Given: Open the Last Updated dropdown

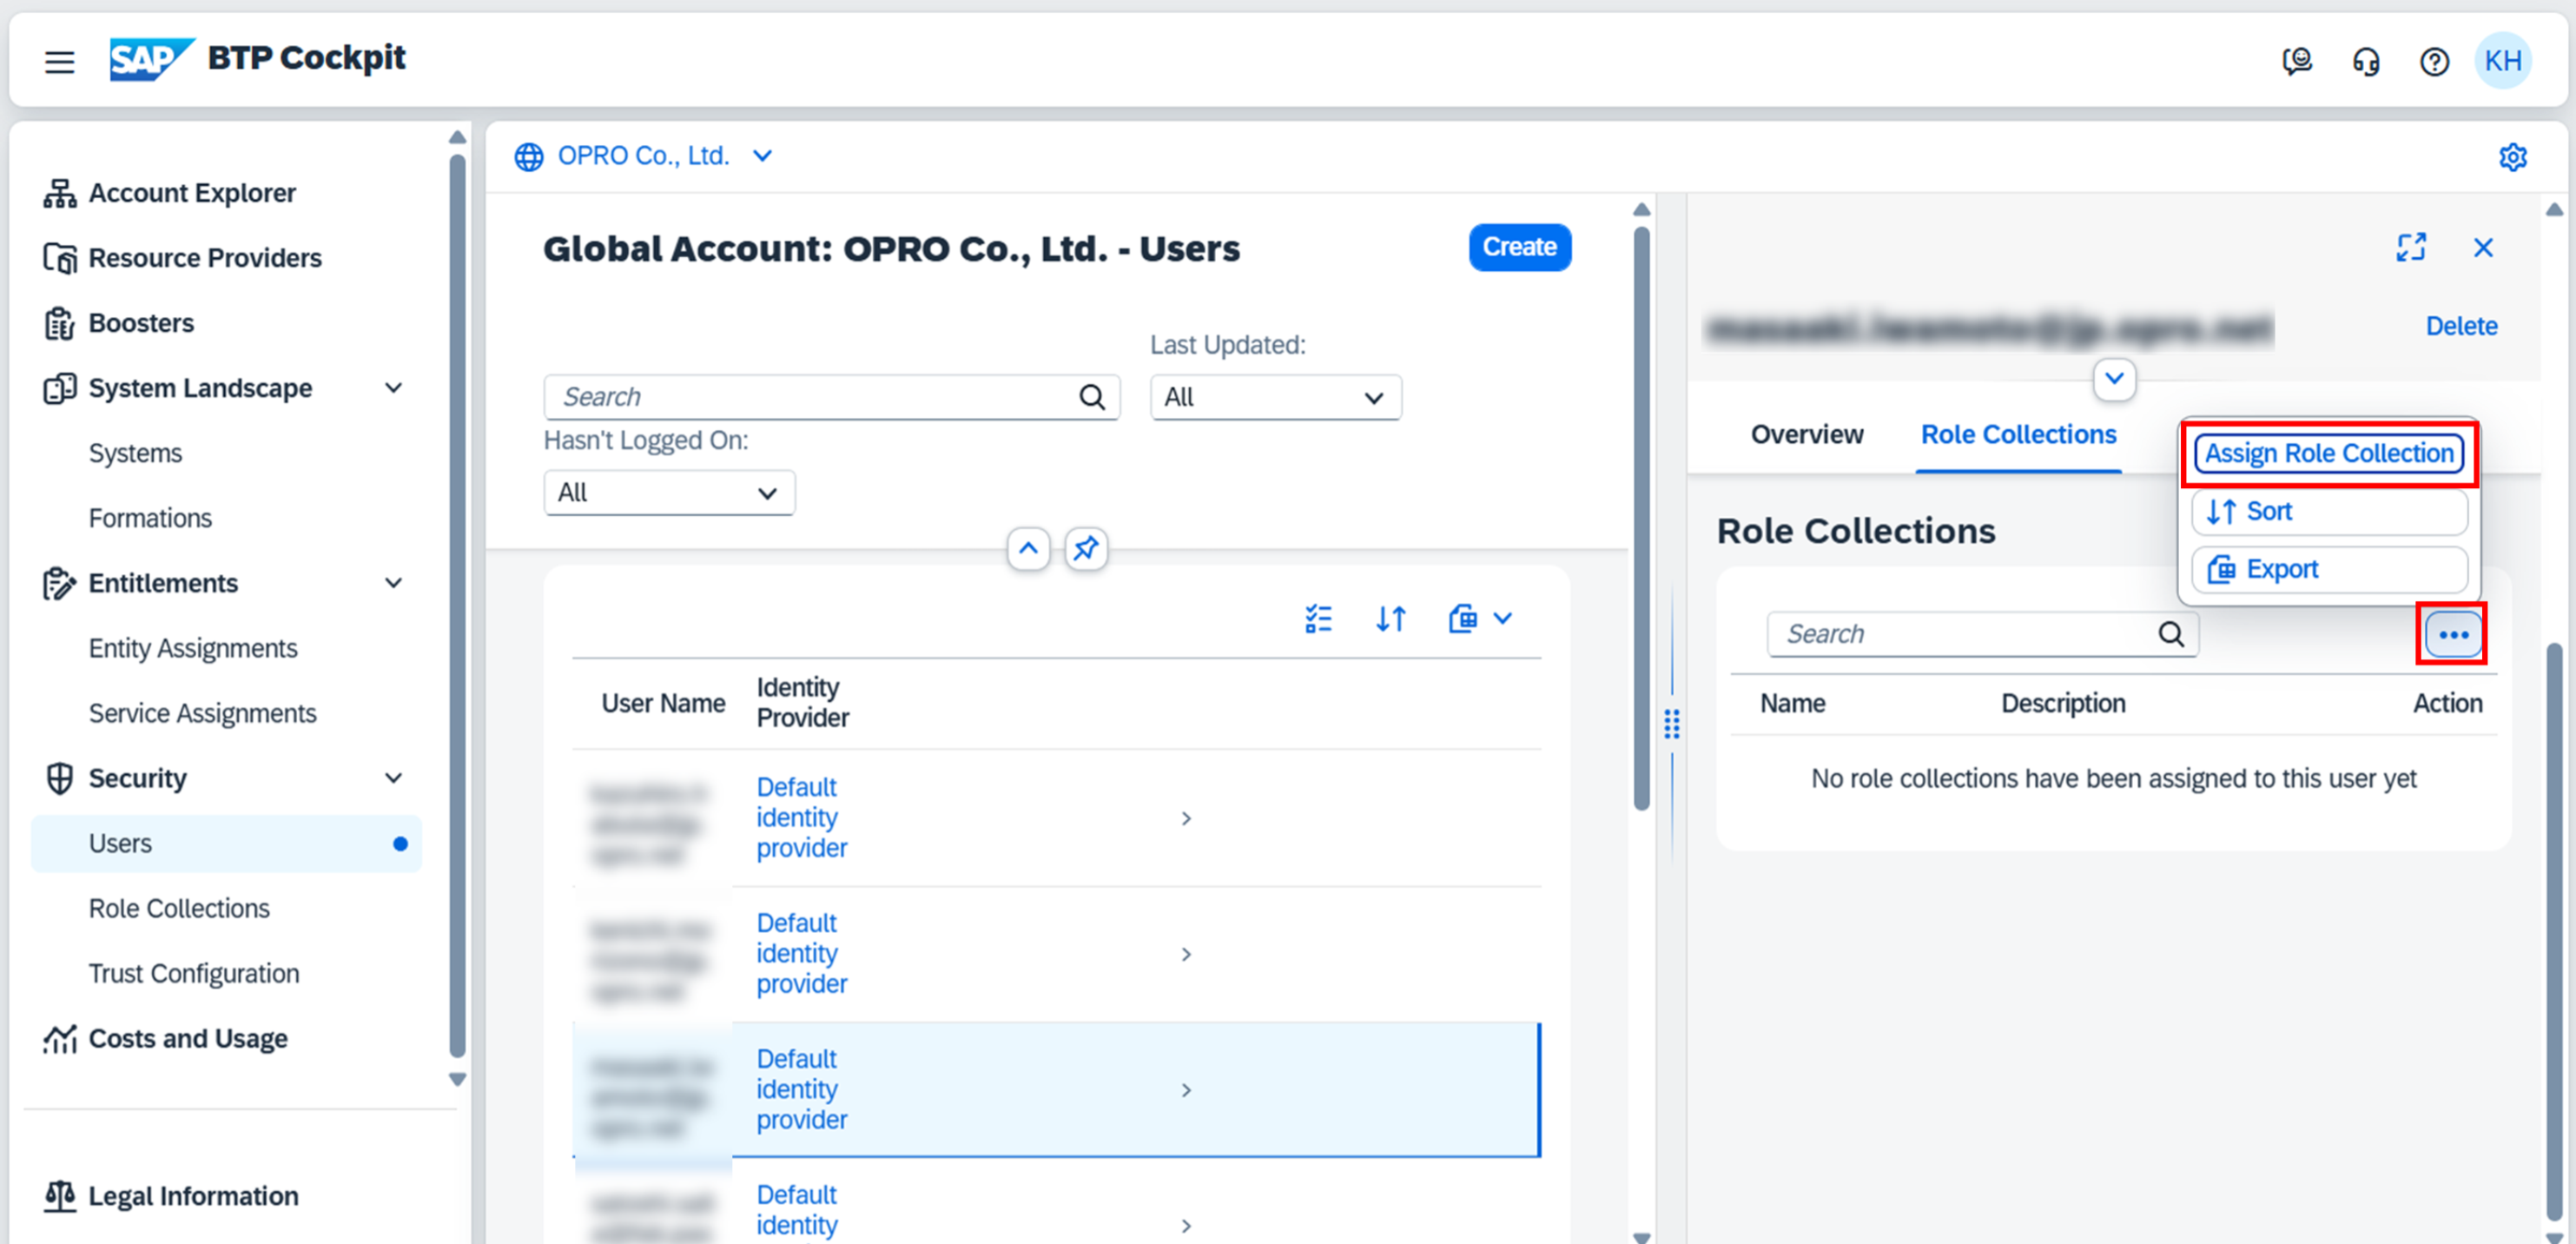Looking at the screenshot, I should point(1275,397).
